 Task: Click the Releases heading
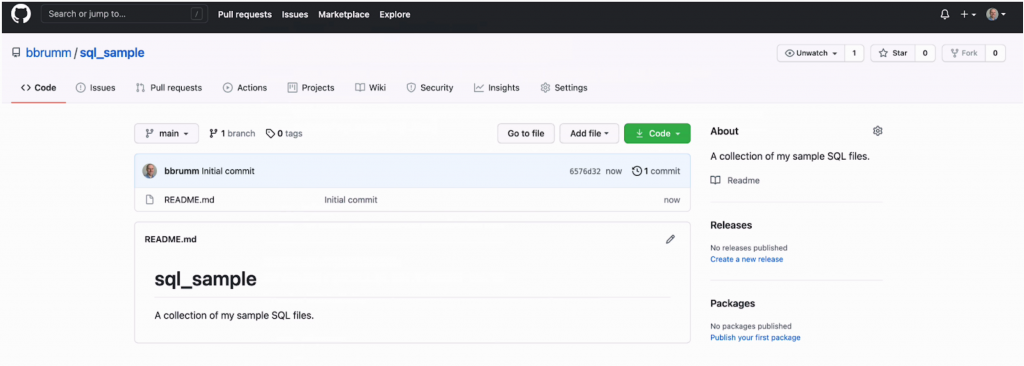[x=731, y=225]
